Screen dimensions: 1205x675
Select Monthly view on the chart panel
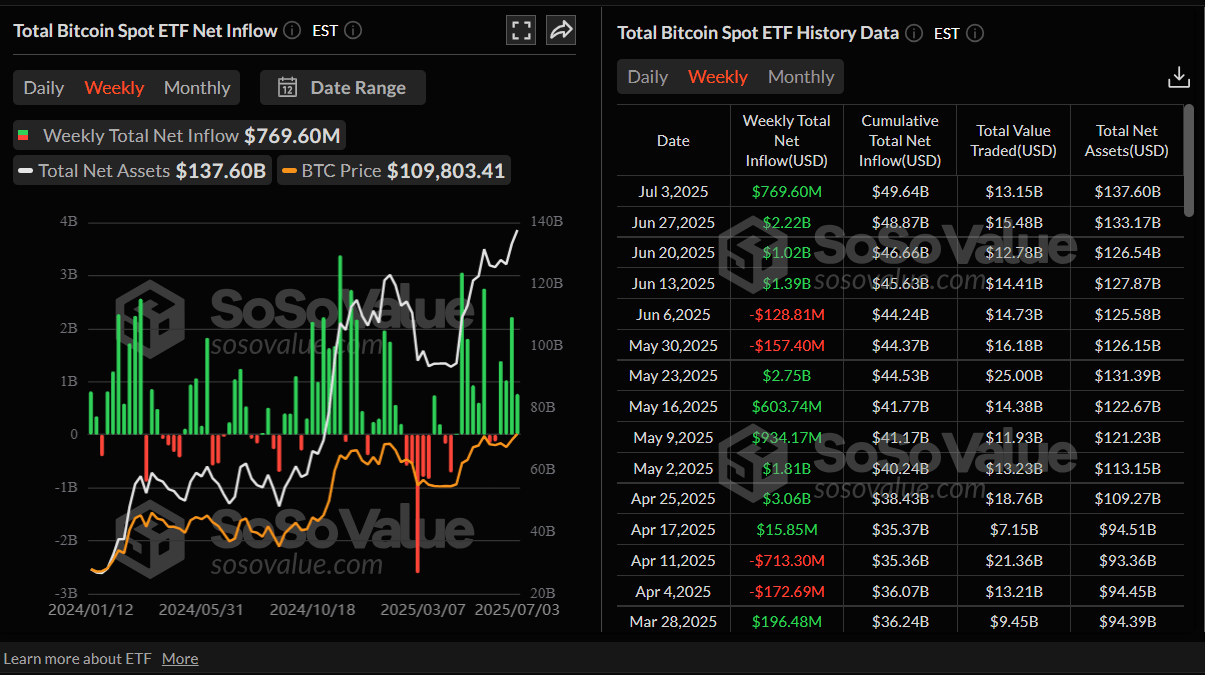pos(196,87)
